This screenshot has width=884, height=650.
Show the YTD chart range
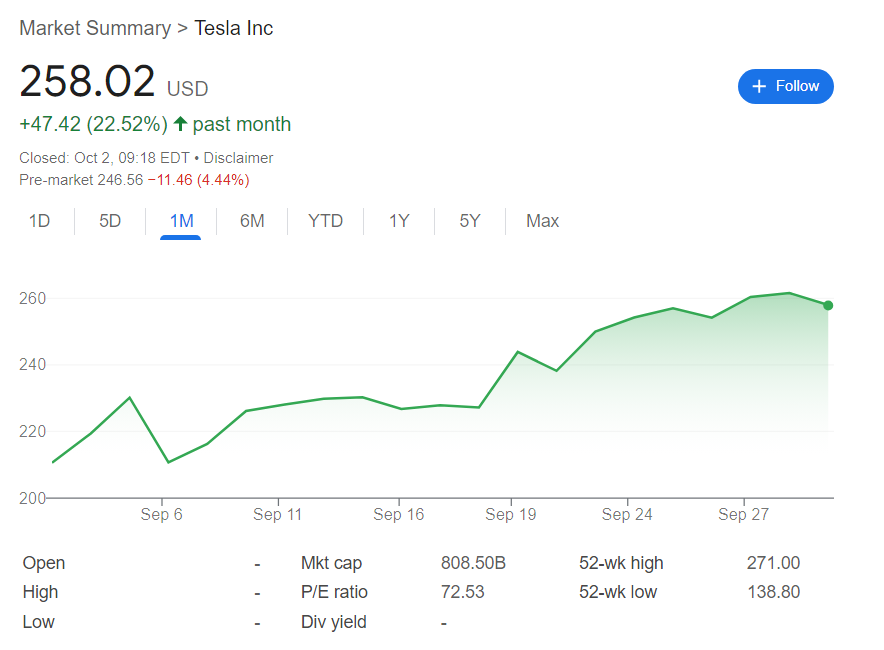click(x=325, y=221)
